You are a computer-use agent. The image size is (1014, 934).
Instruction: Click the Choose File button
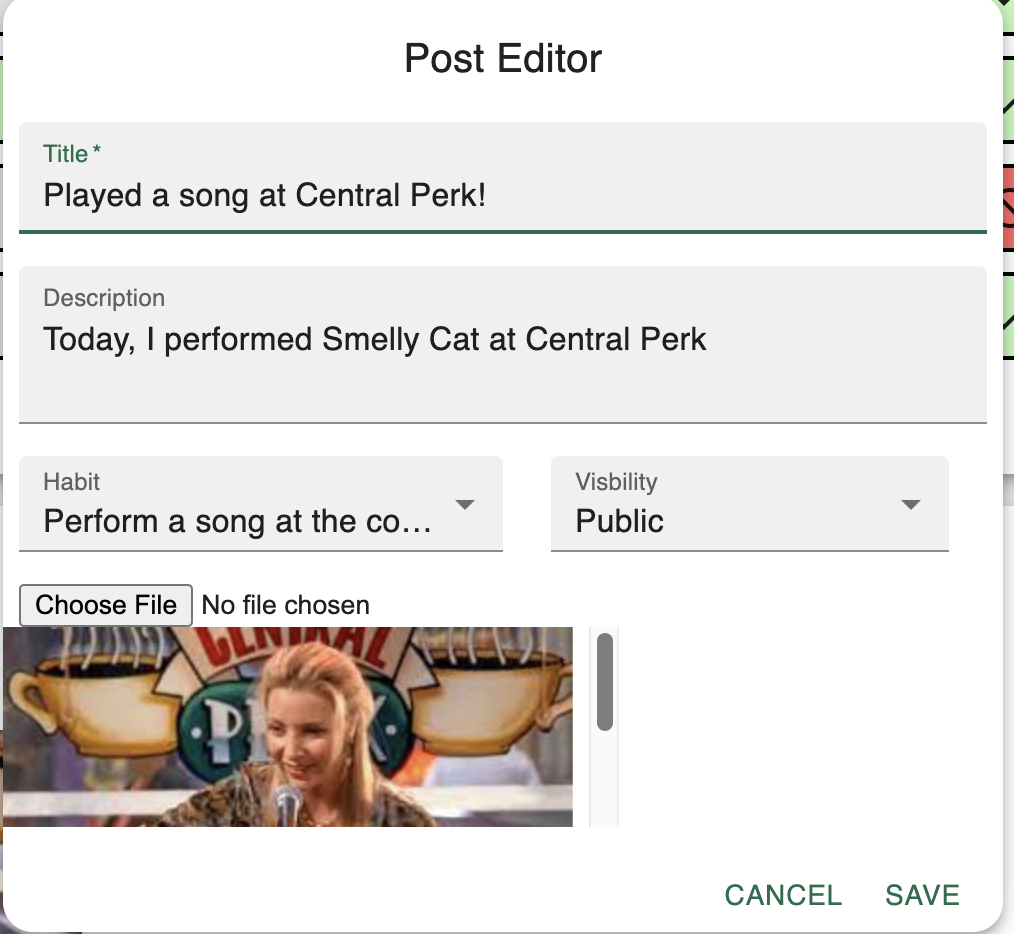coord(106,605)
